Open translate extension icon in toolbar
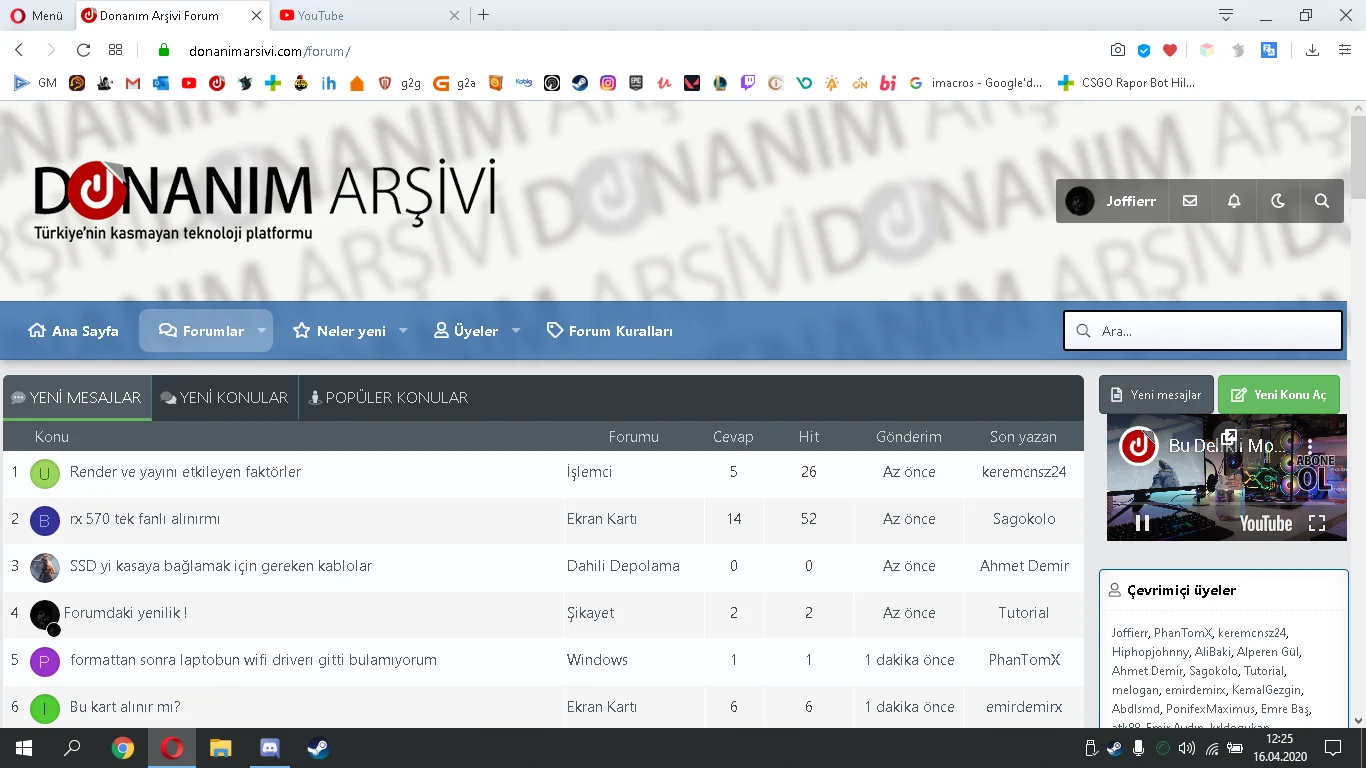This screenshot has width=1366, height=768. click(x=1269, y=50)
